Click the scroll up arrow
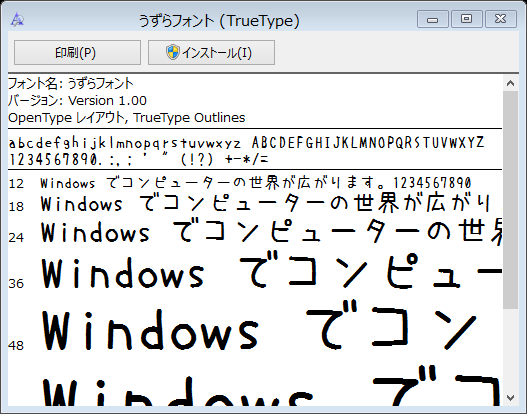 click(x=511, y=83)
